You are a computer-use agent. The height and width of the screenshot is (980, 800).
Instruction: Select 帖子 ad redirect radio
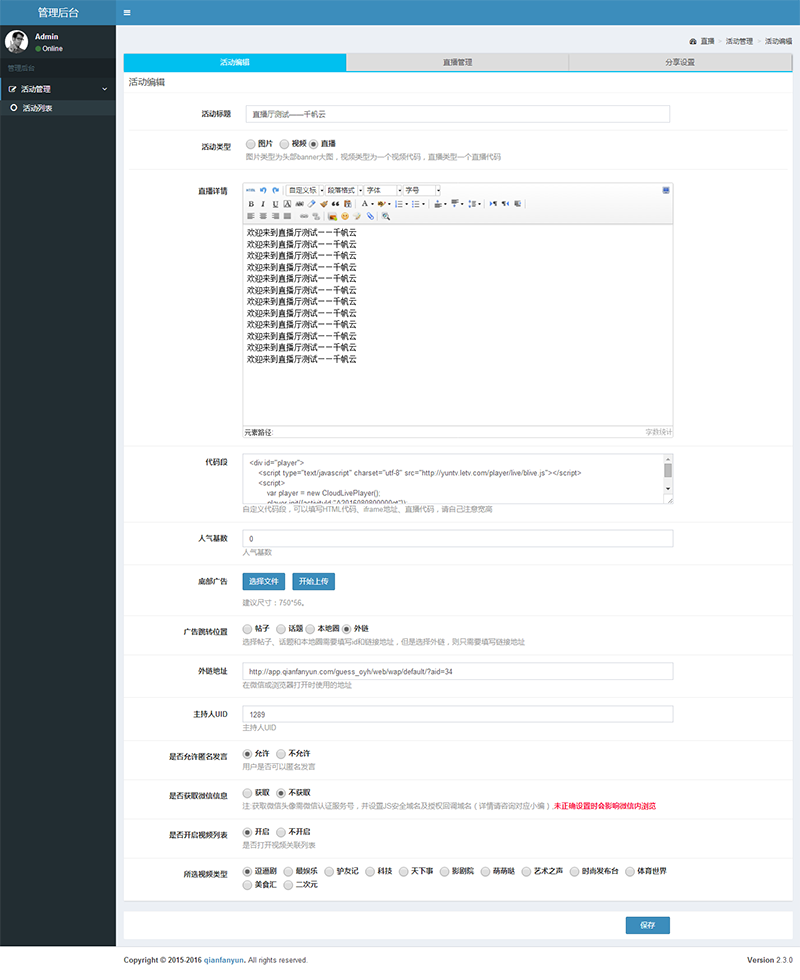(248, 629)
